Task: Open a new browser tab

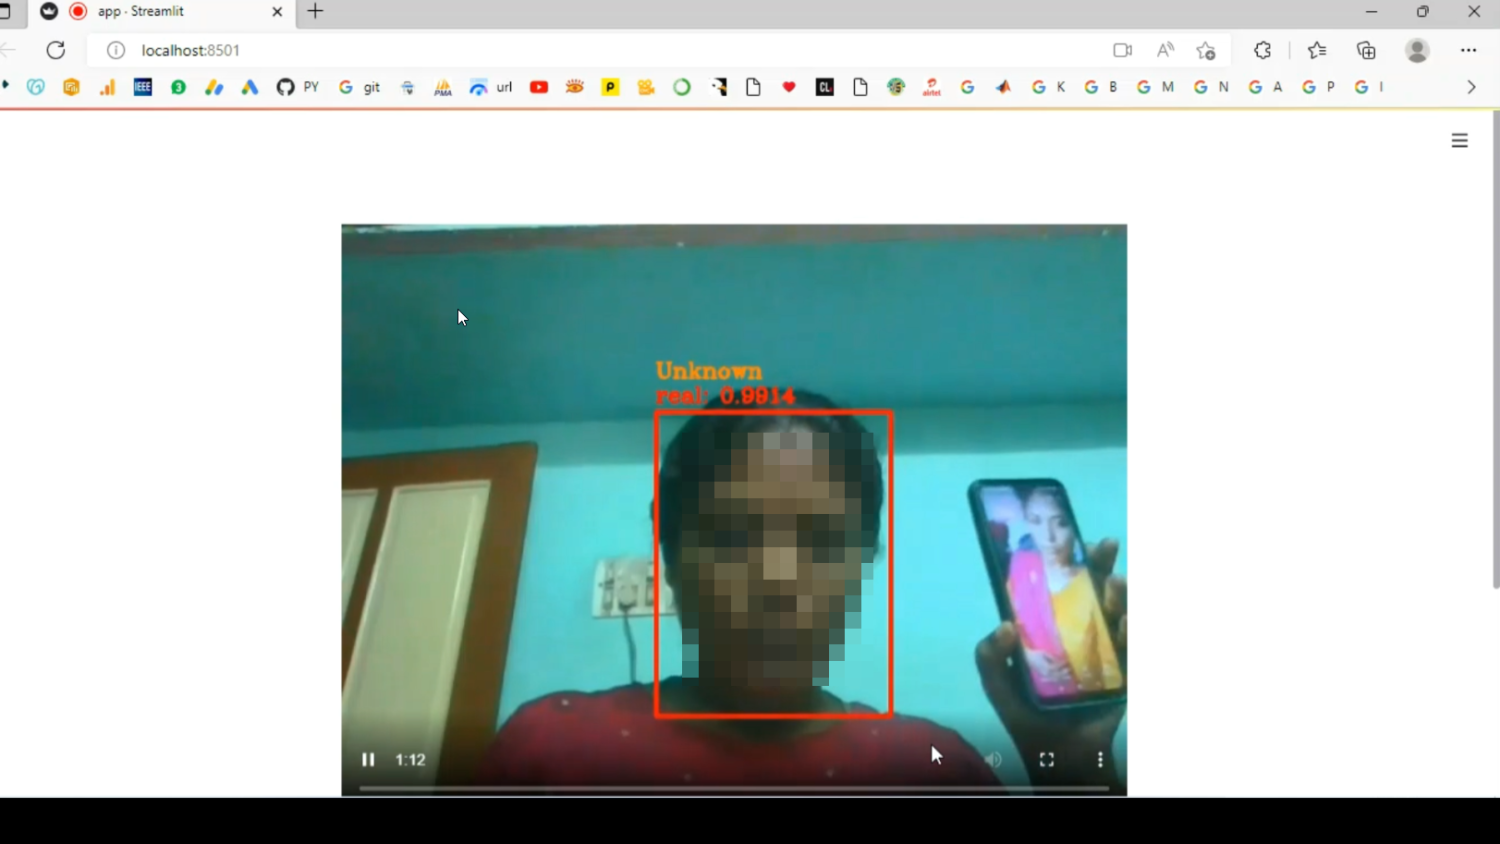Action: click(x=316, y=12)
